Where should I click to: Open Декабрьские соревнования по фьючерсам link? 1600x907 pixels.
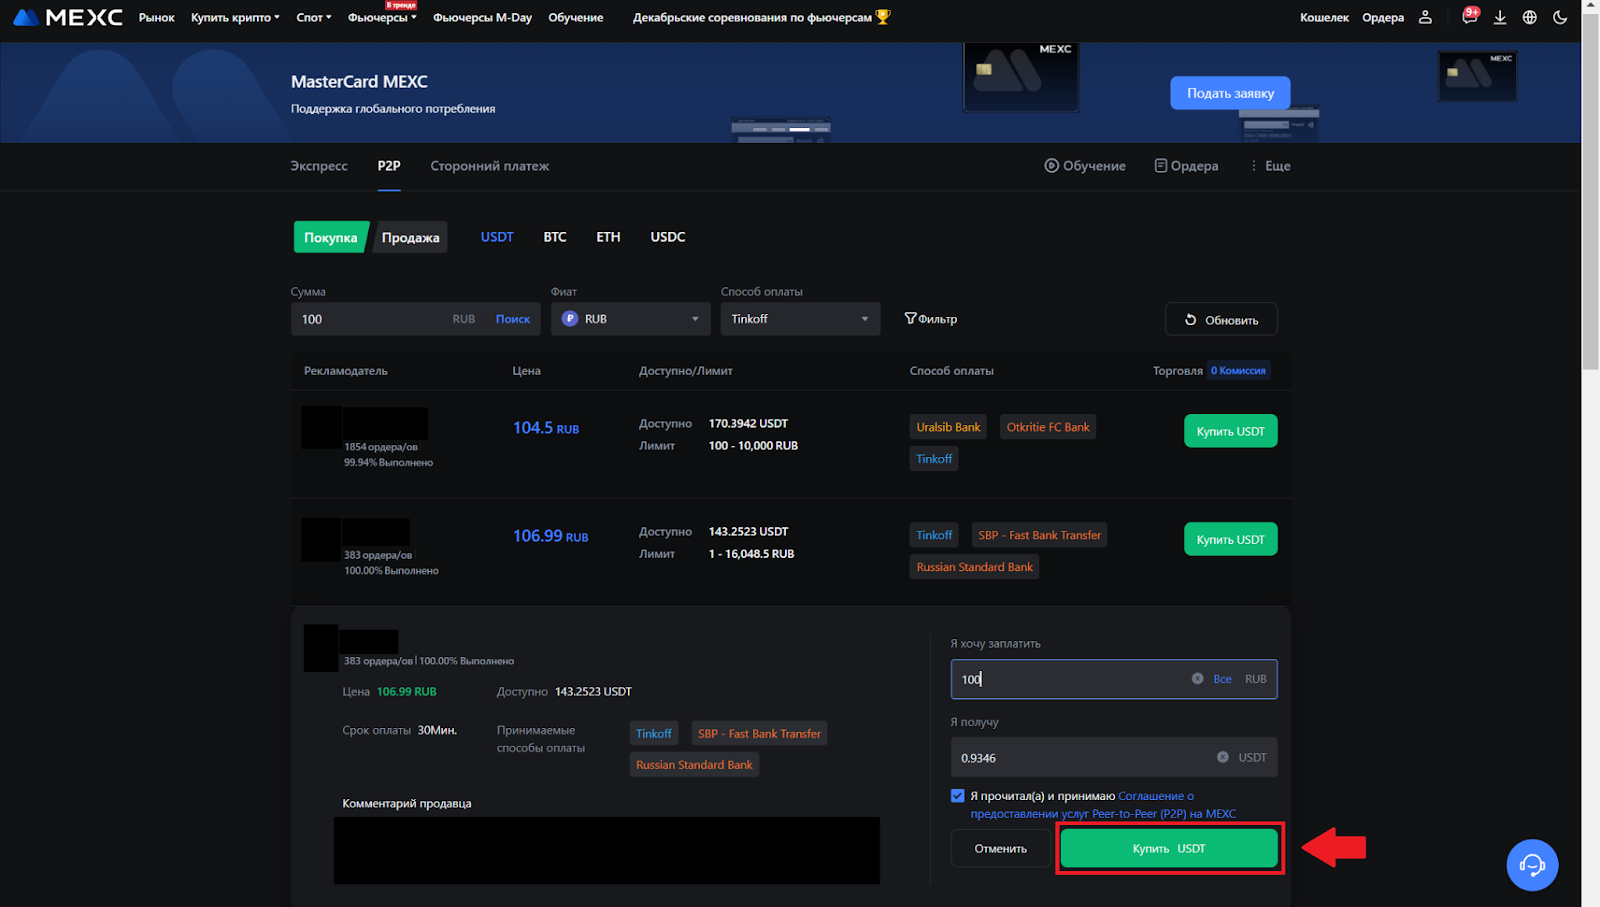point(761,17)
